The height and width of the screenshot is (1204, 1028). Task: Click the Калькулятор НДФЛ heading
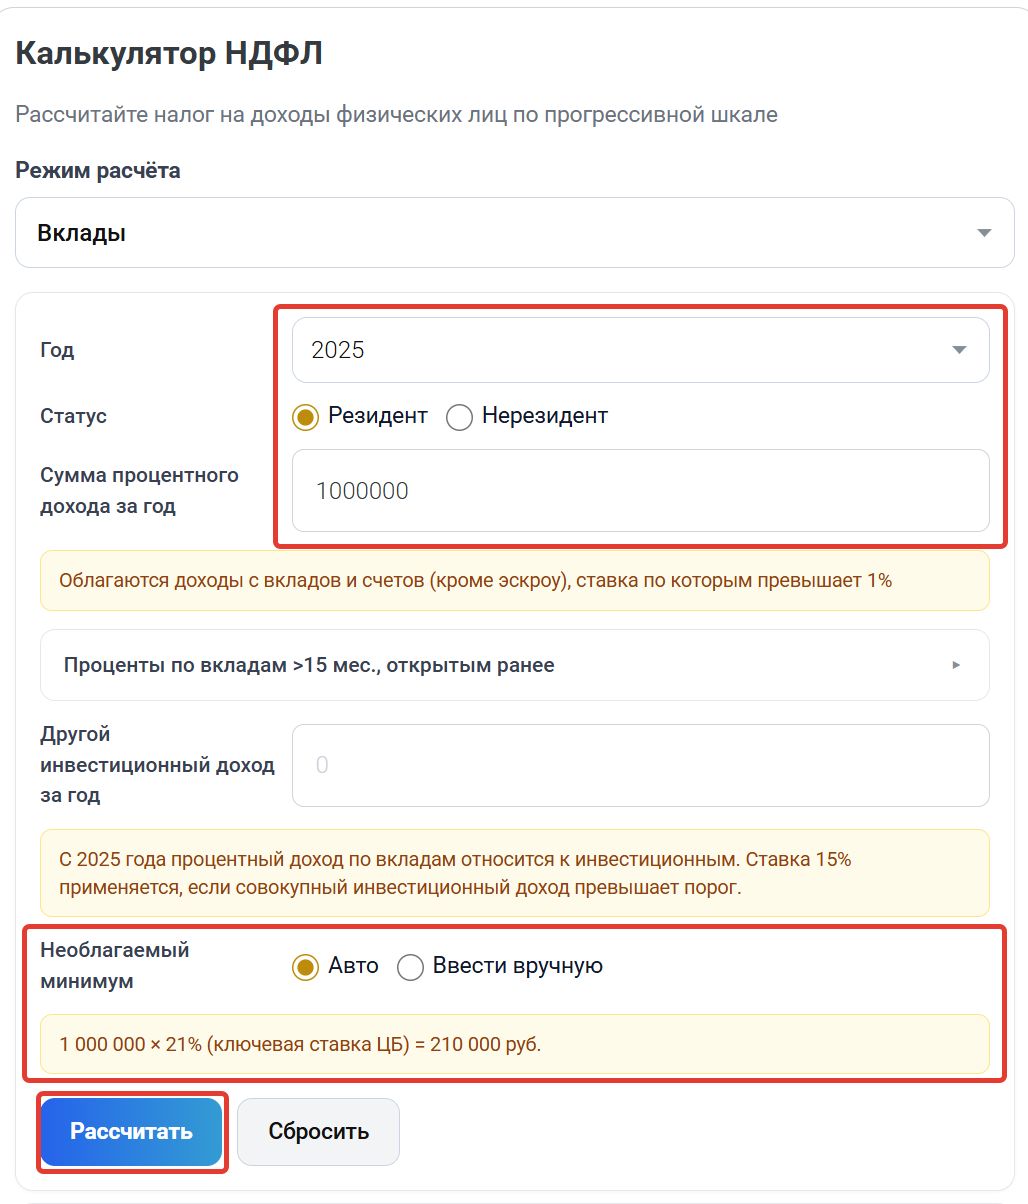tap(169, 53)
